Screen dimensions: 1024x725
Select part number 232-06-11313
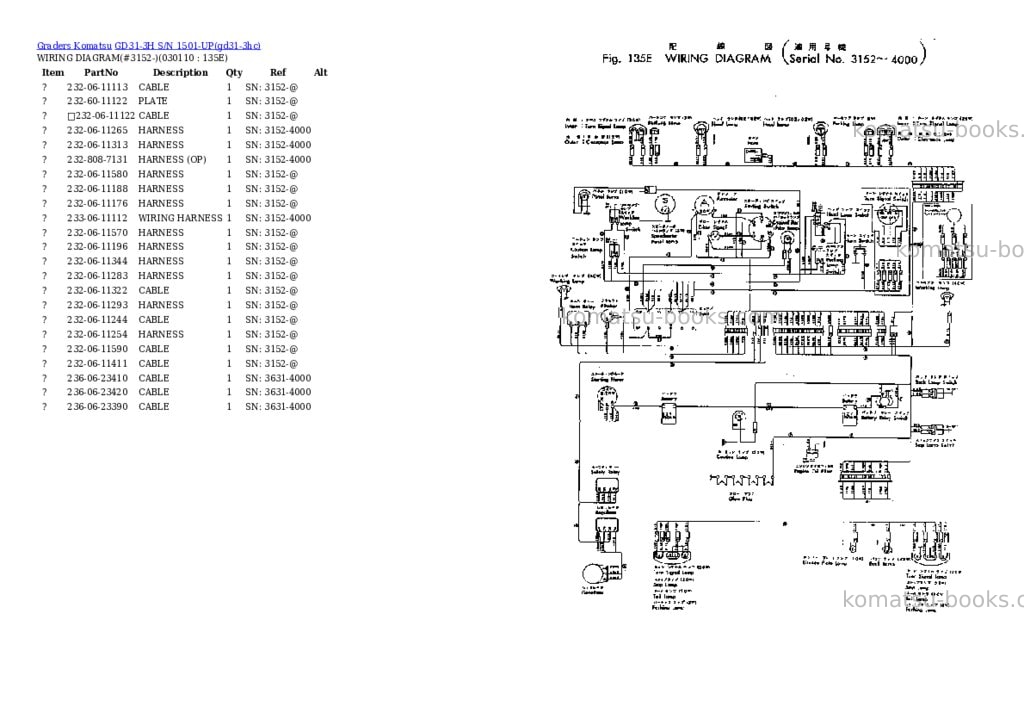(97, 145)
